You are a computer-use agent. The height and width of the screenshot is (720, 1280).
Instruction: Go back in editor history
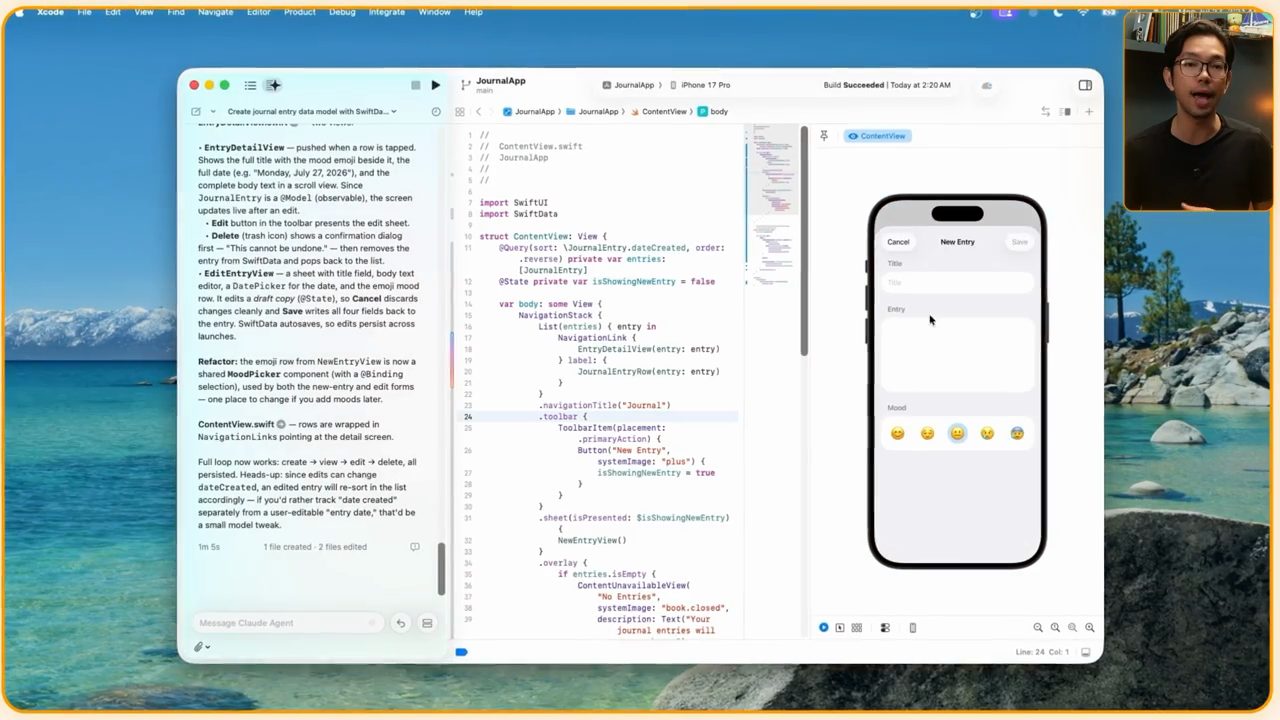pos(479,112)
